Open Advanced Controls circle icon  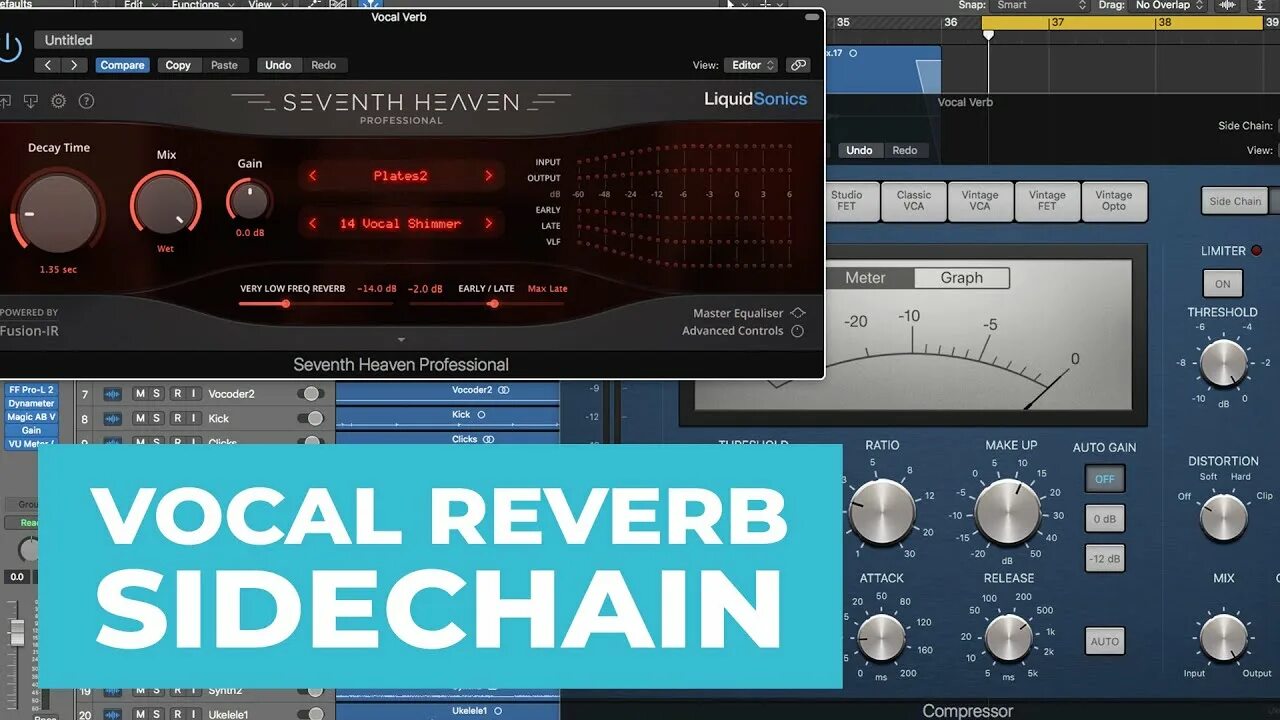pyautogui.click(x=797, y=331)
